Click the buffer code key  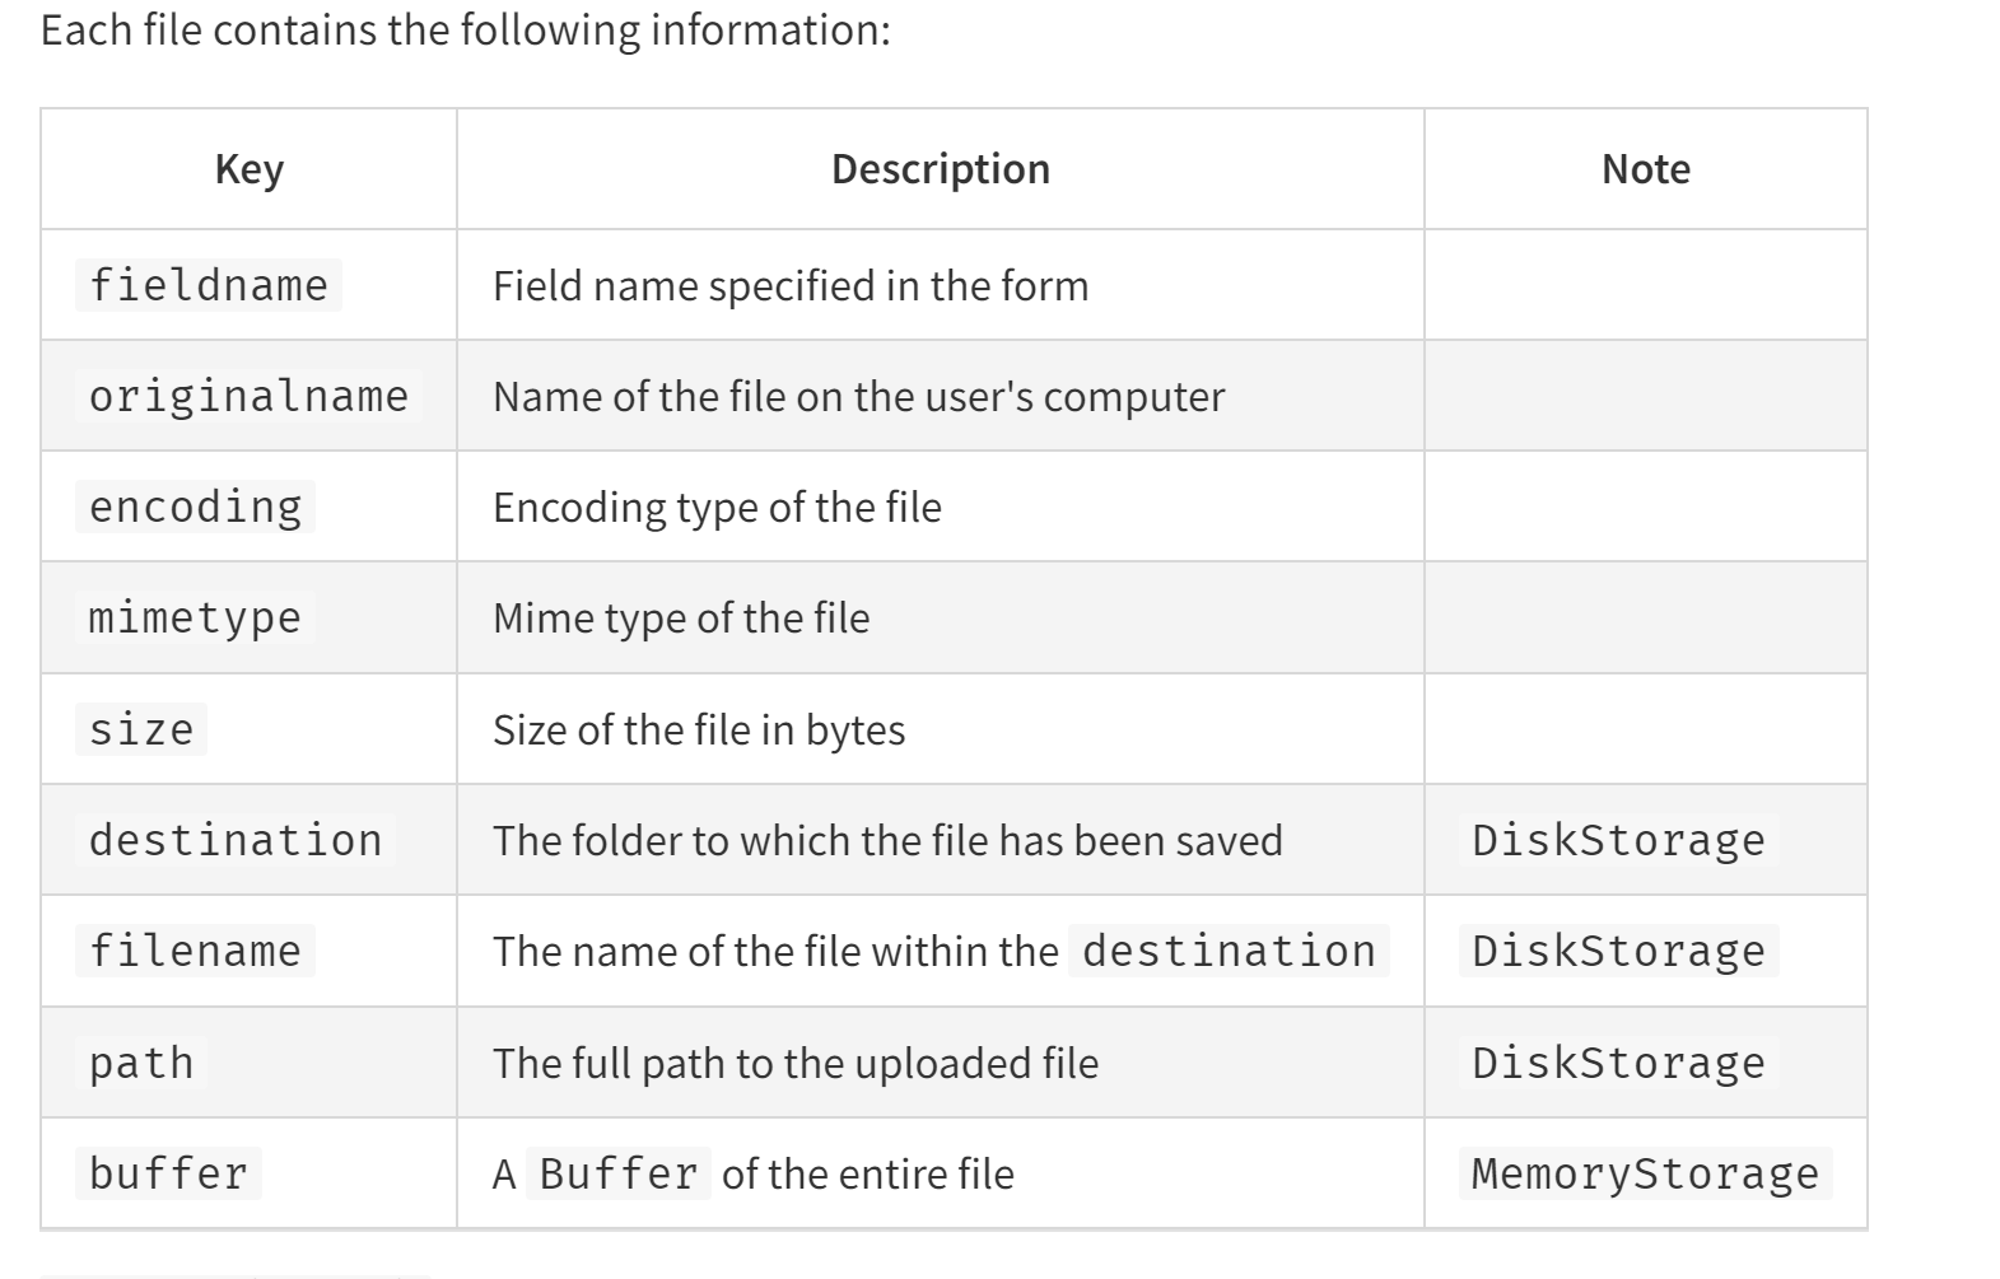pyautogui.click(x=168, y=1173)
